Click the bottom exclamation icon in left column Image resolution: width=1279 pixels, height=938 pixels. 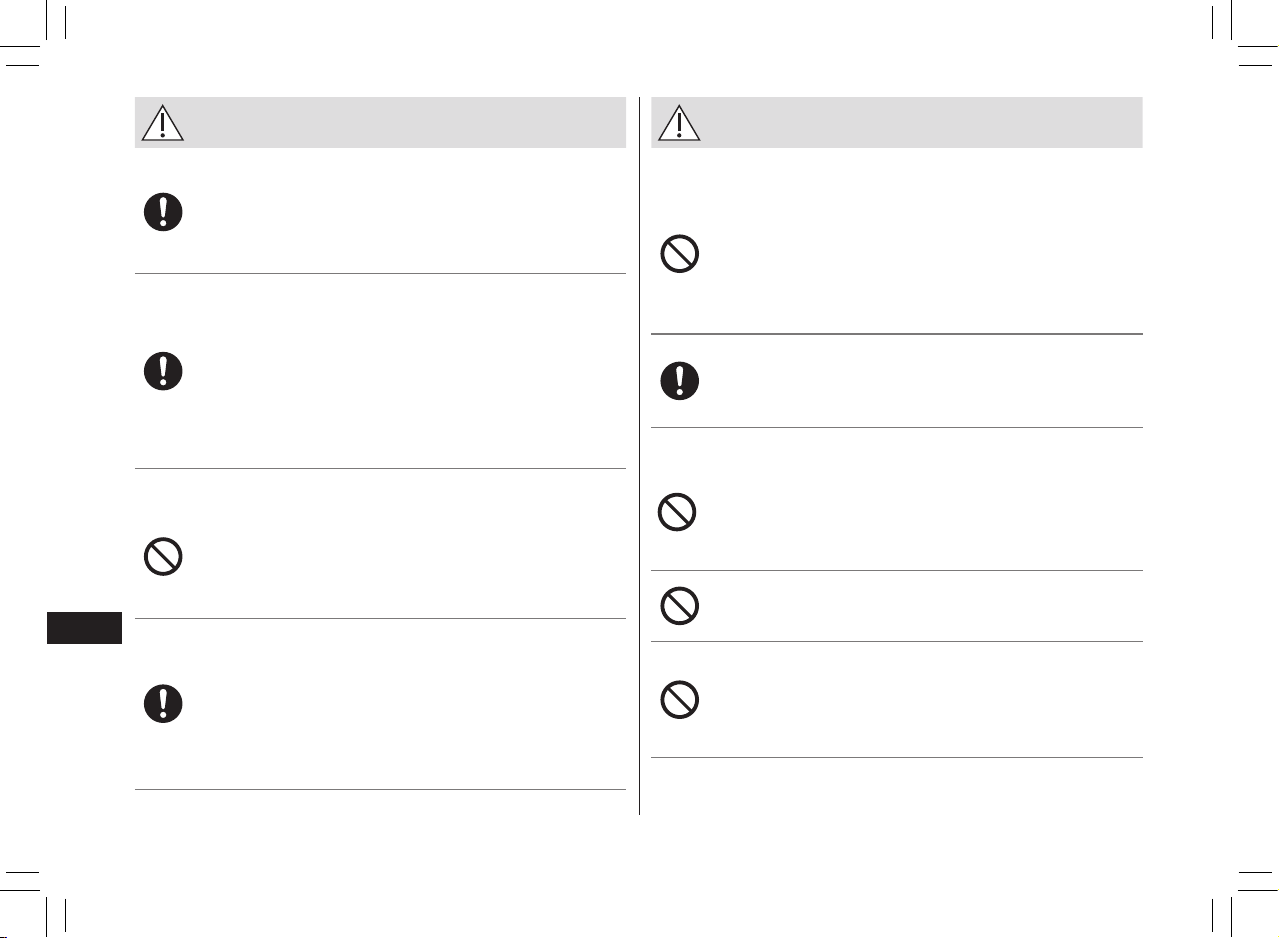coord(163,703)
